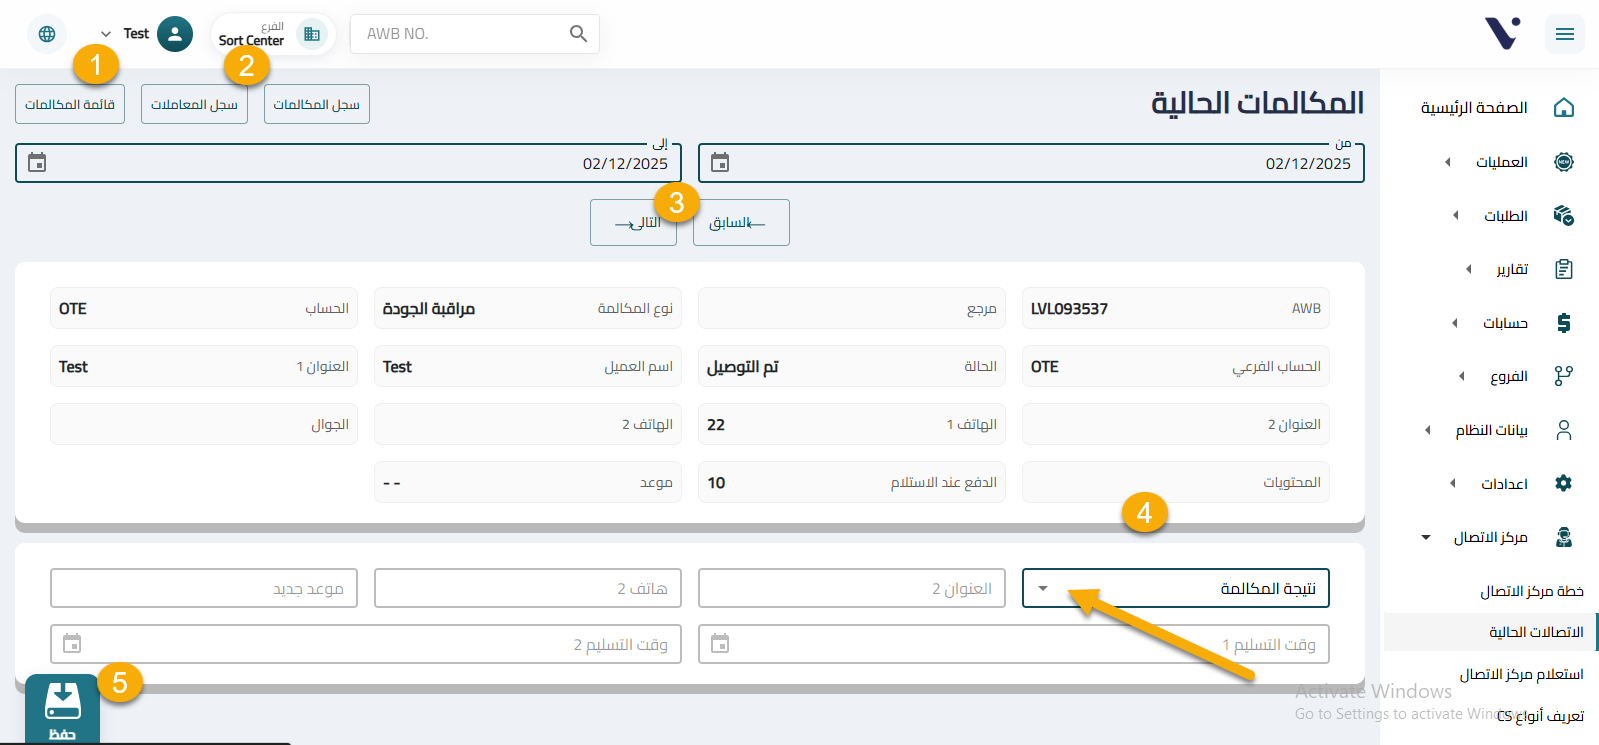Expand the تقارير menu arrow

point(1468,269)
